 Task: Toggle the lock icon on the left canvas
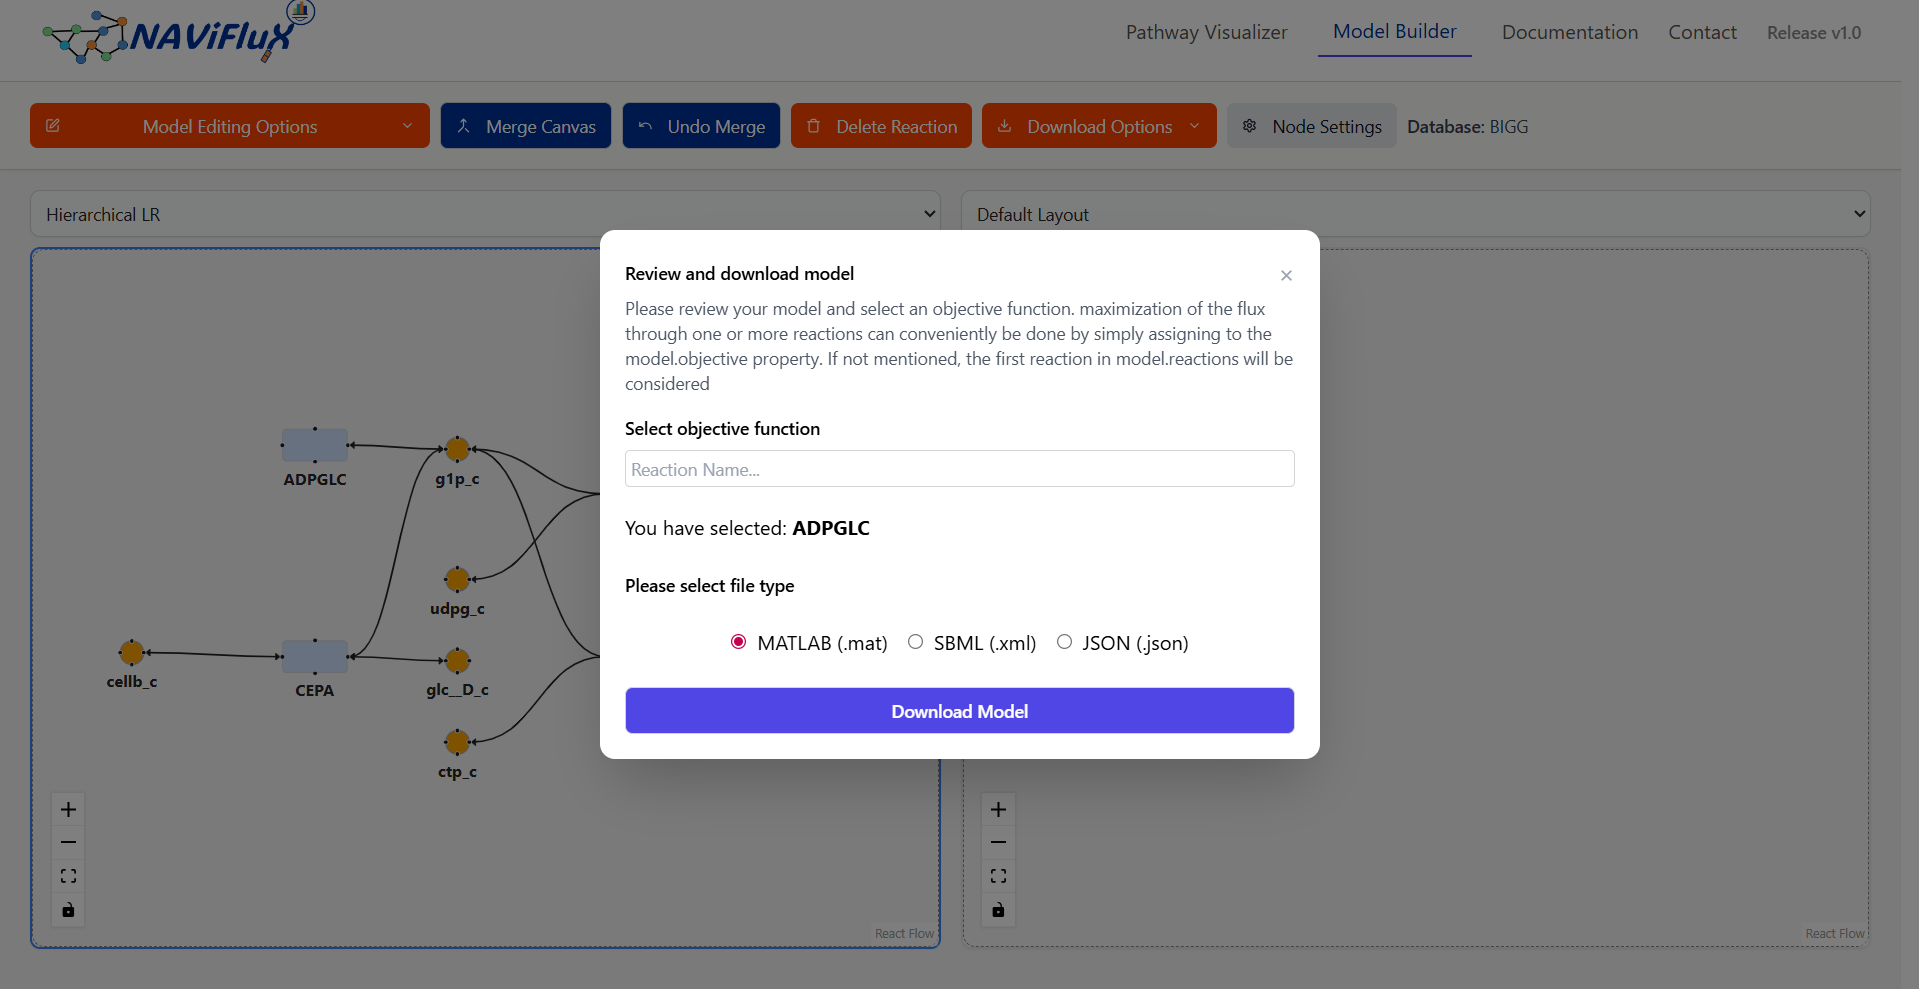click(68, 910)
